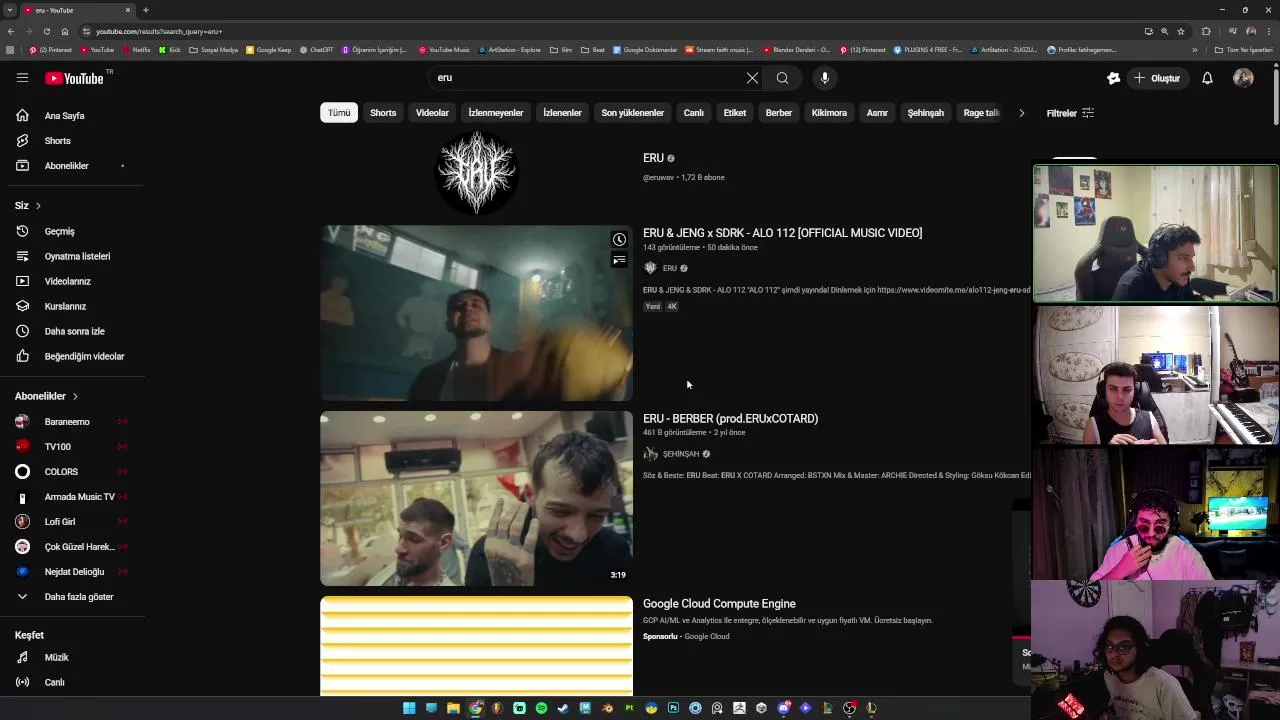Open ERU & JENG x SDRK ALO 112 title
1280x720 pixels.
[782, 233]
